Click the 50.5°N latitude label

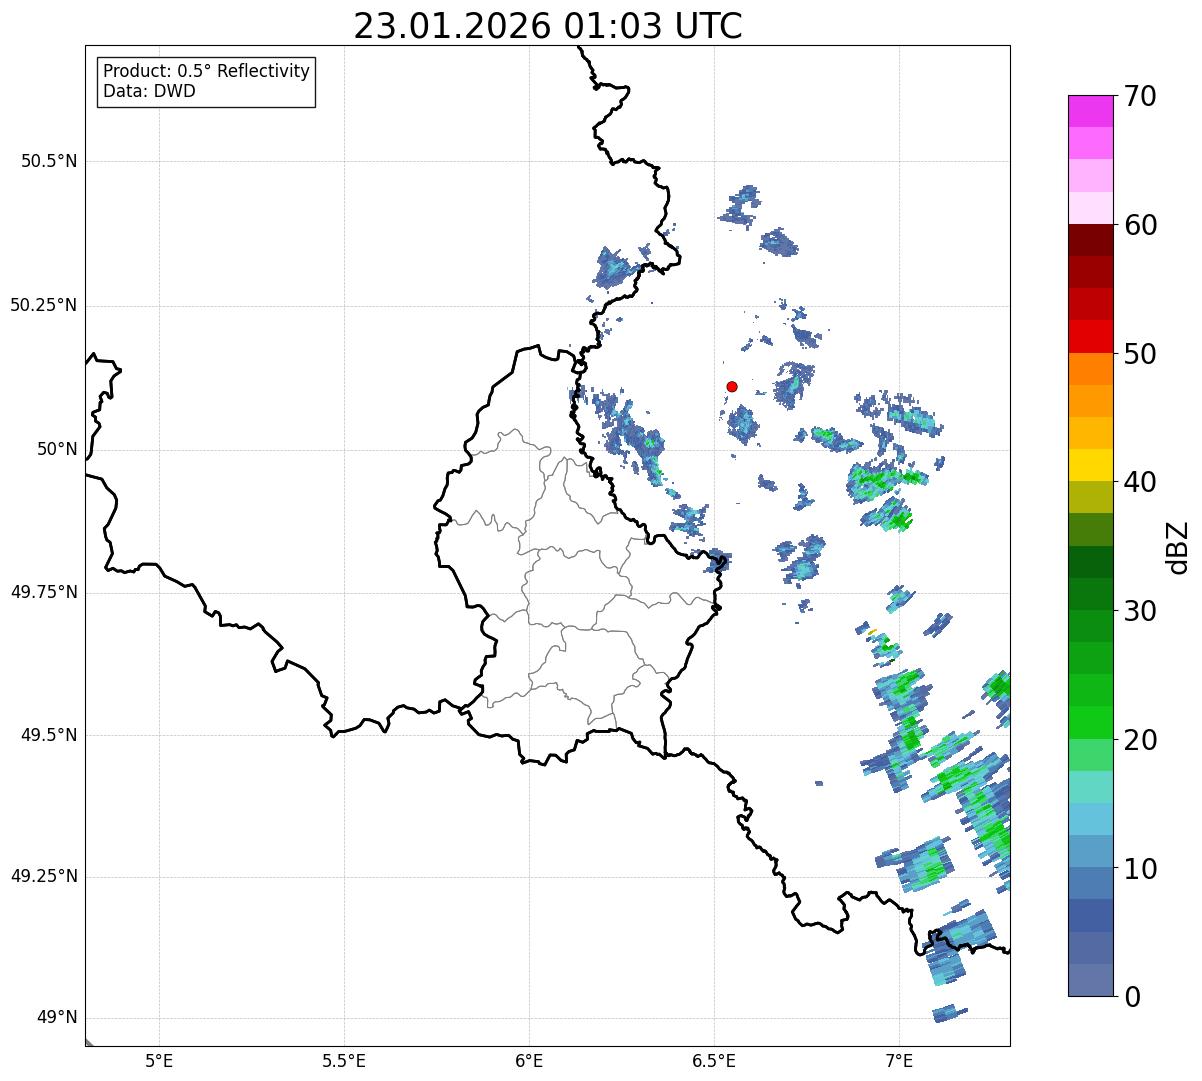49,161
